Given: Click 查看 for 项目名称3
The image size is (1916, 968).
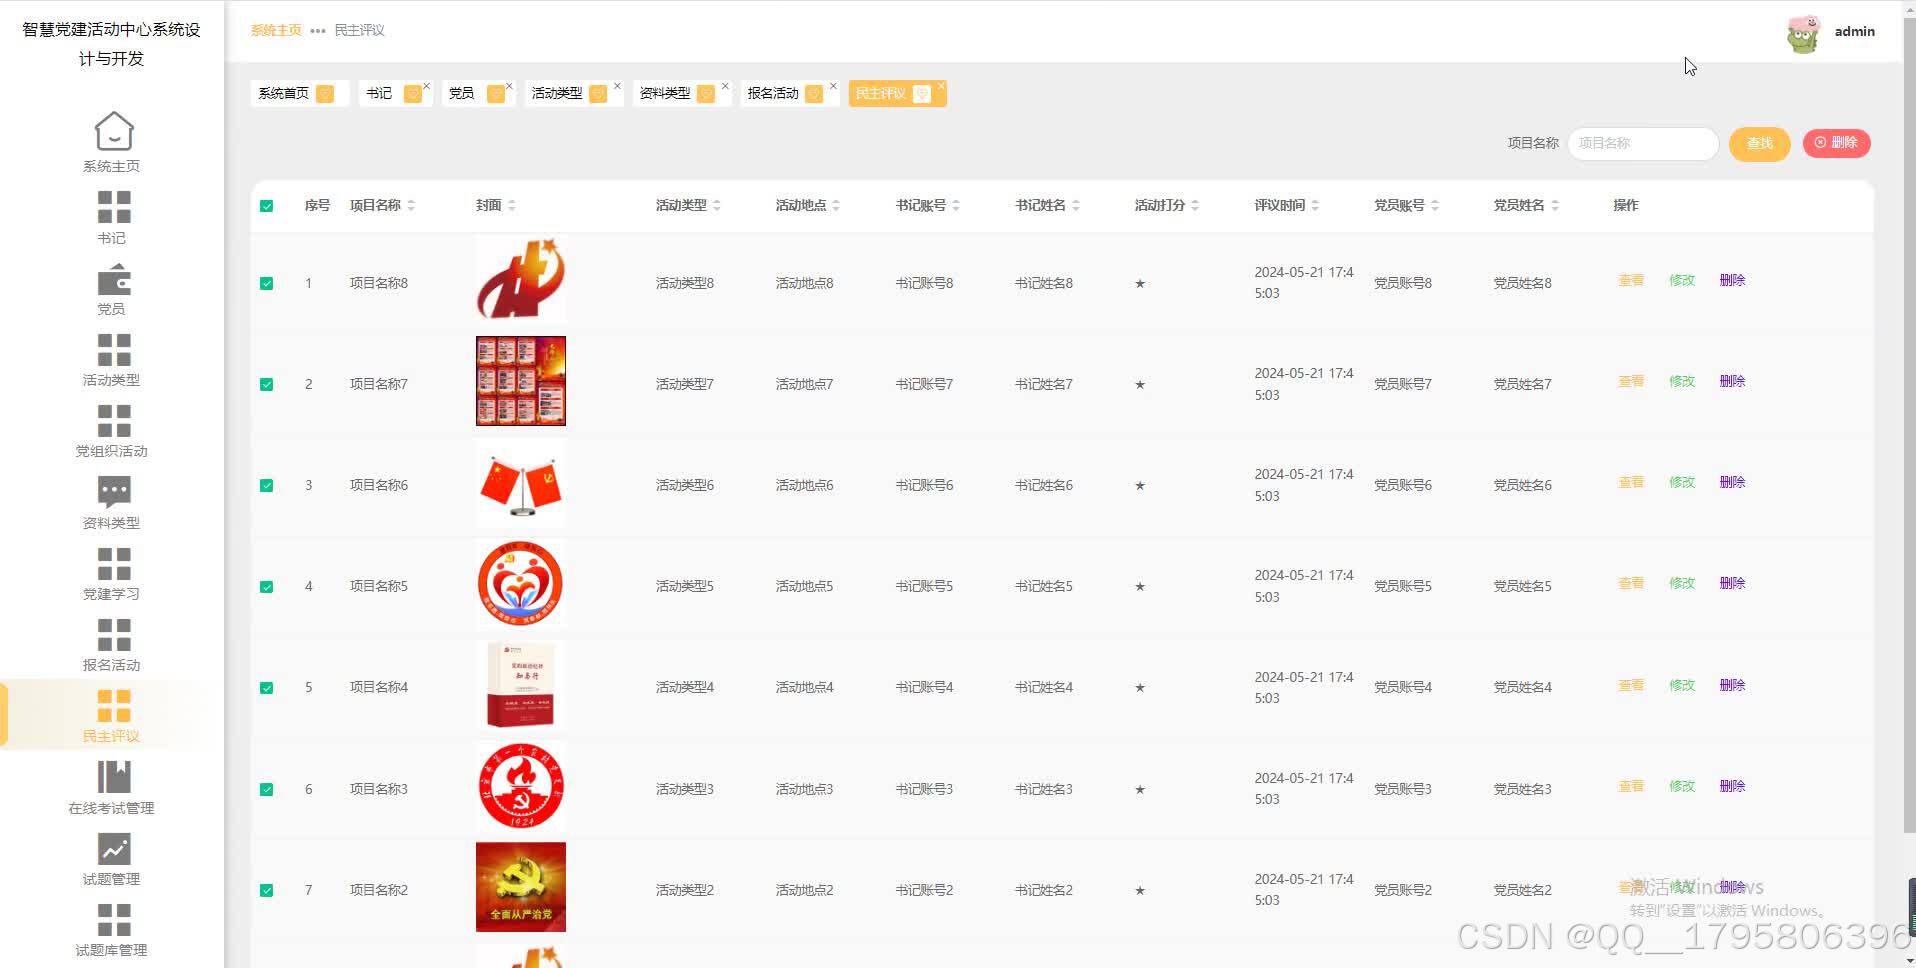Looking at the screenshot, I should (1631, 787).
